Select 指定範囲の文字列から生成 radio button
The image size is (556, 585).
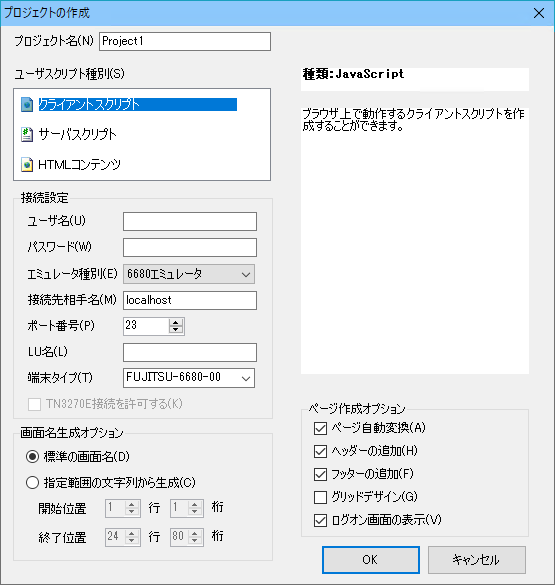32,483
